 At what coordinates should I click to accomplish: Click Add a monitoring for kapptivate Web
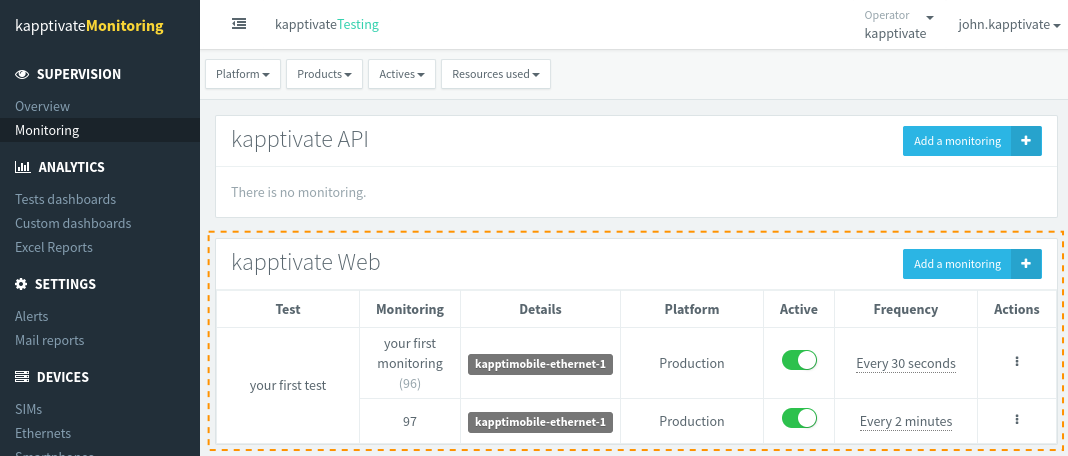(957, 264)
